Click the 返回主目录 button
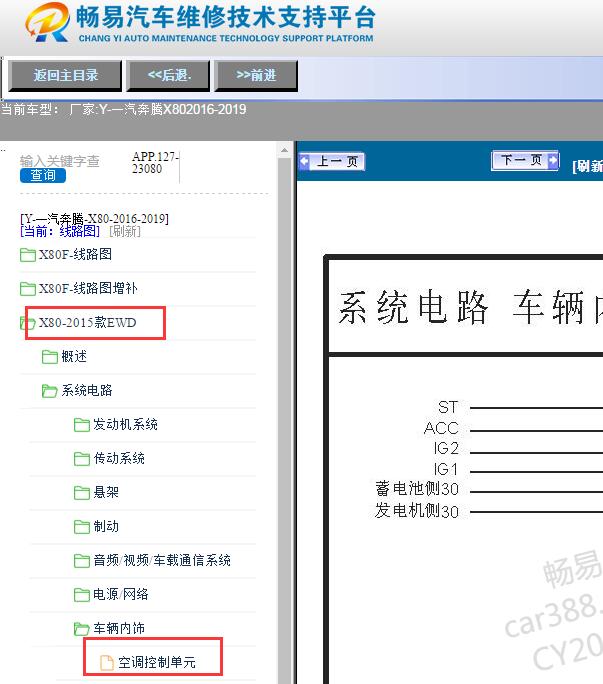The image size is (603, 684). coord(65,75)
